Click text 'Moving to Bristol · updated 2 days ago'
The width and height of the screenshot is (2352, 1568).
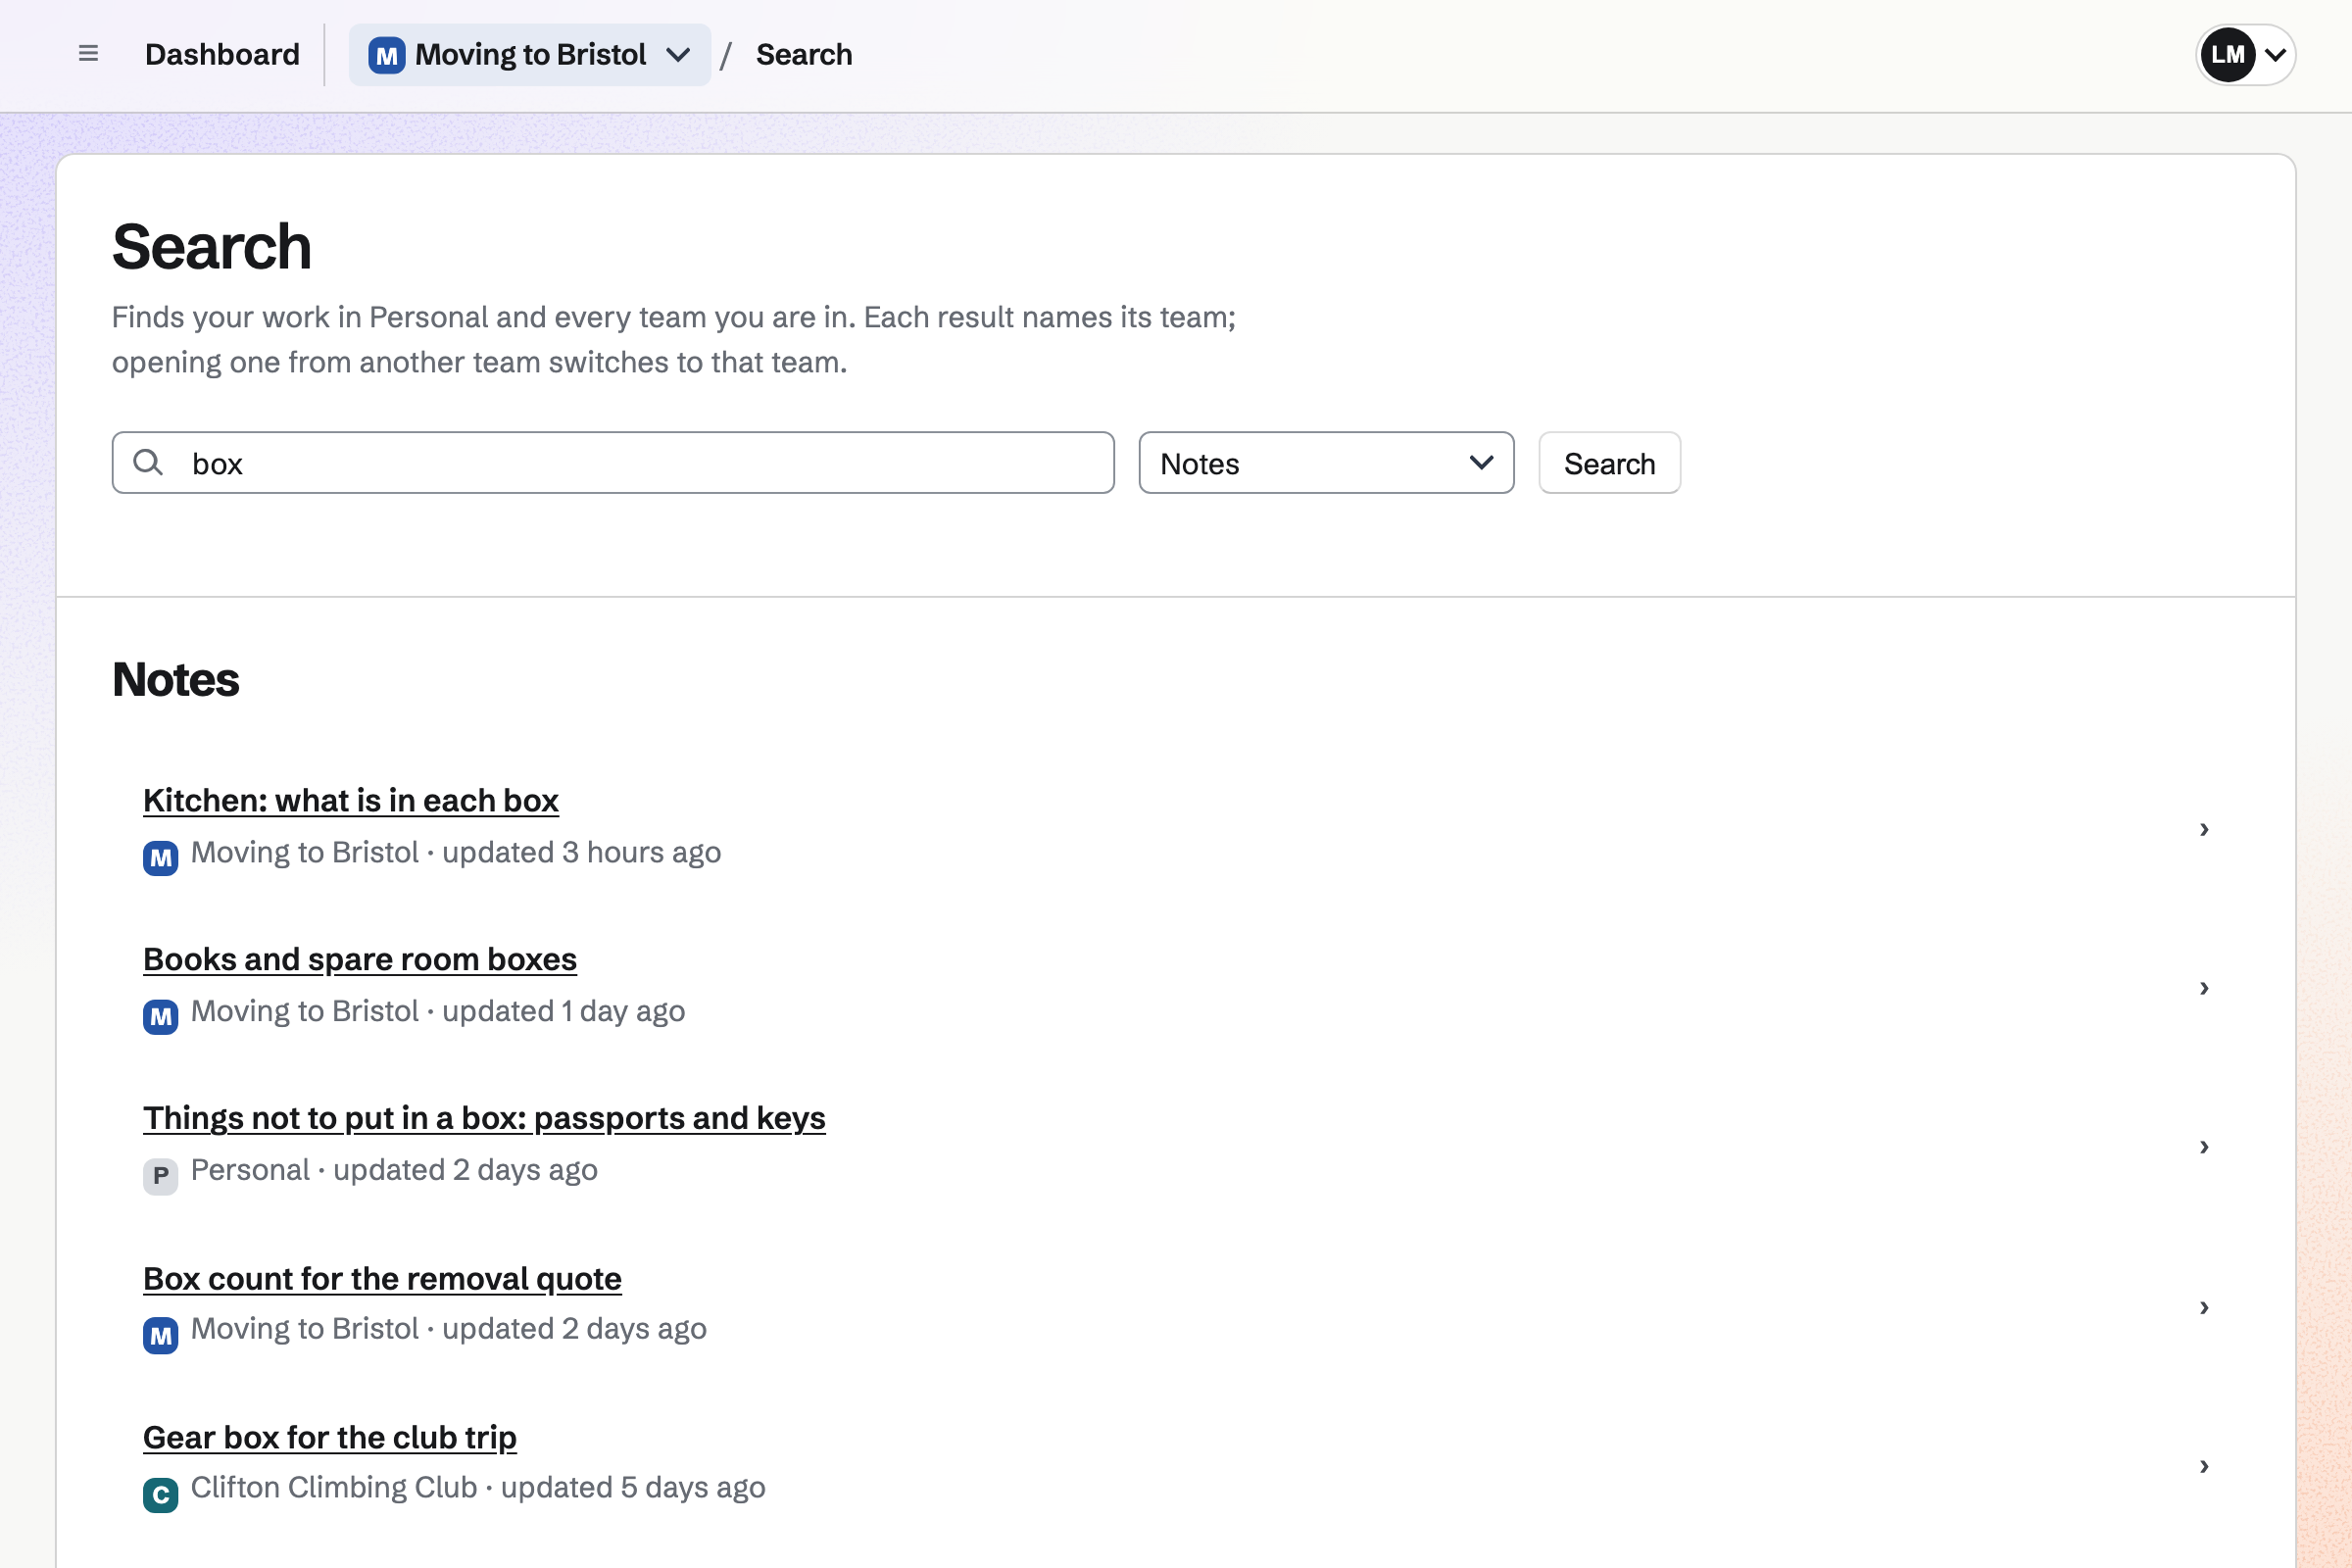(x=449, y=1329)
